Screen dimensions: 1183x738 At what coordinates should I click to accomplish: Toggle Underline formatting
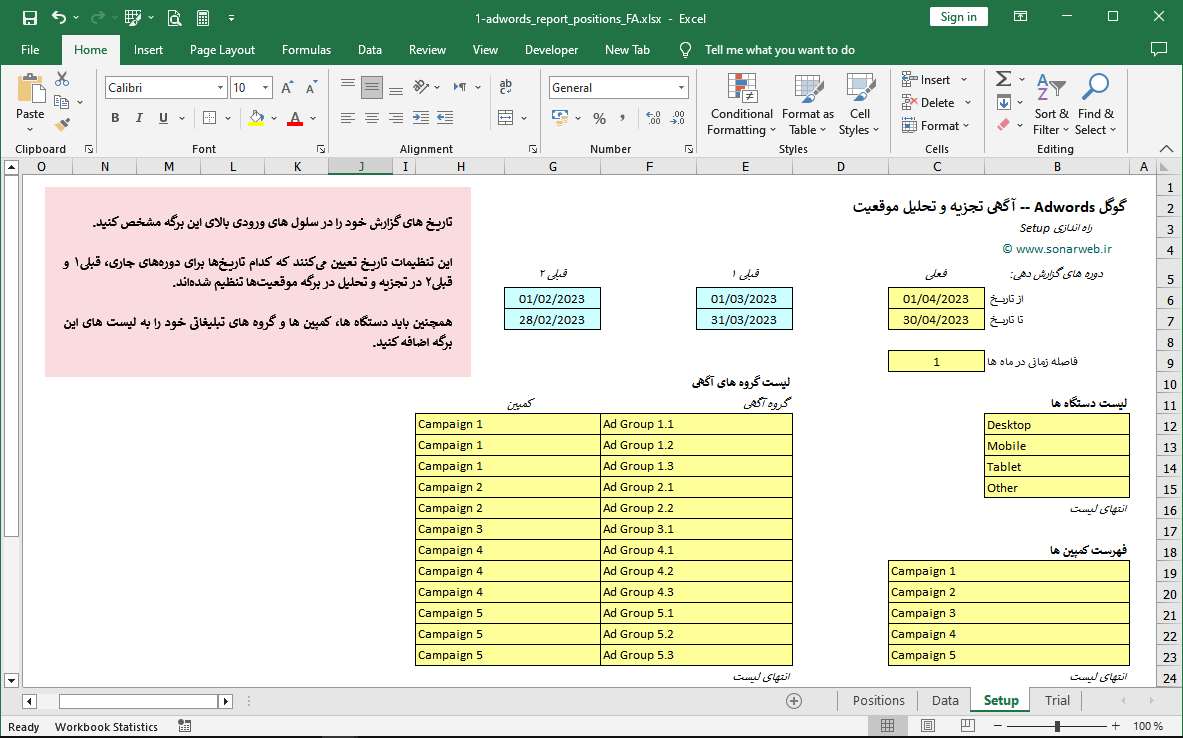tap(163, 118)
